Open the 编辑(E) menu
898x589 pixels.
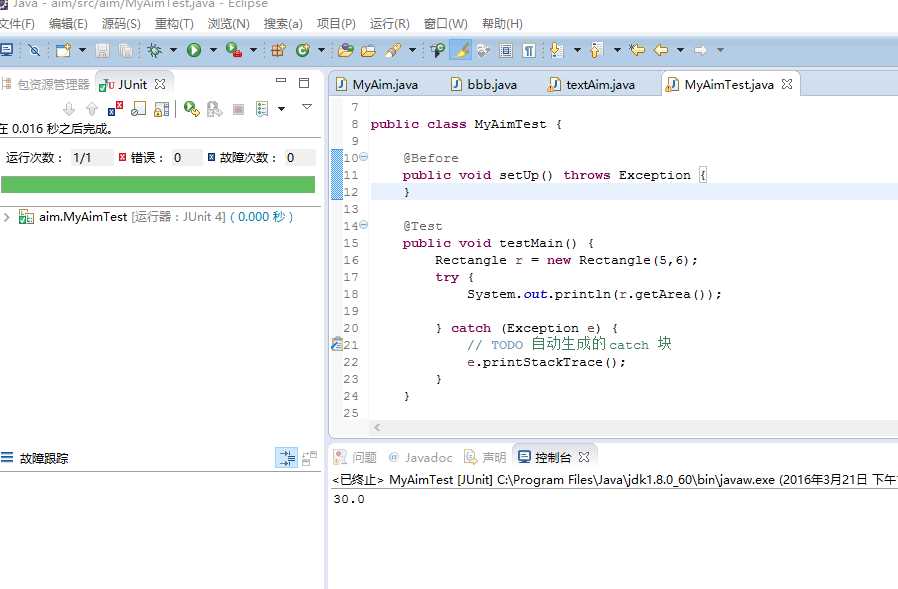[x=68, y=23]
